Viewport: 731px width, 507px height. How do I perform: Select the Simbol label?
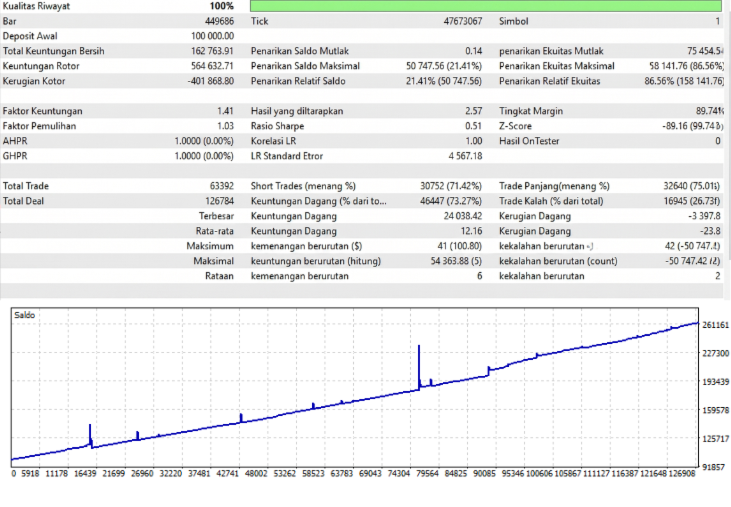[513, 21]
